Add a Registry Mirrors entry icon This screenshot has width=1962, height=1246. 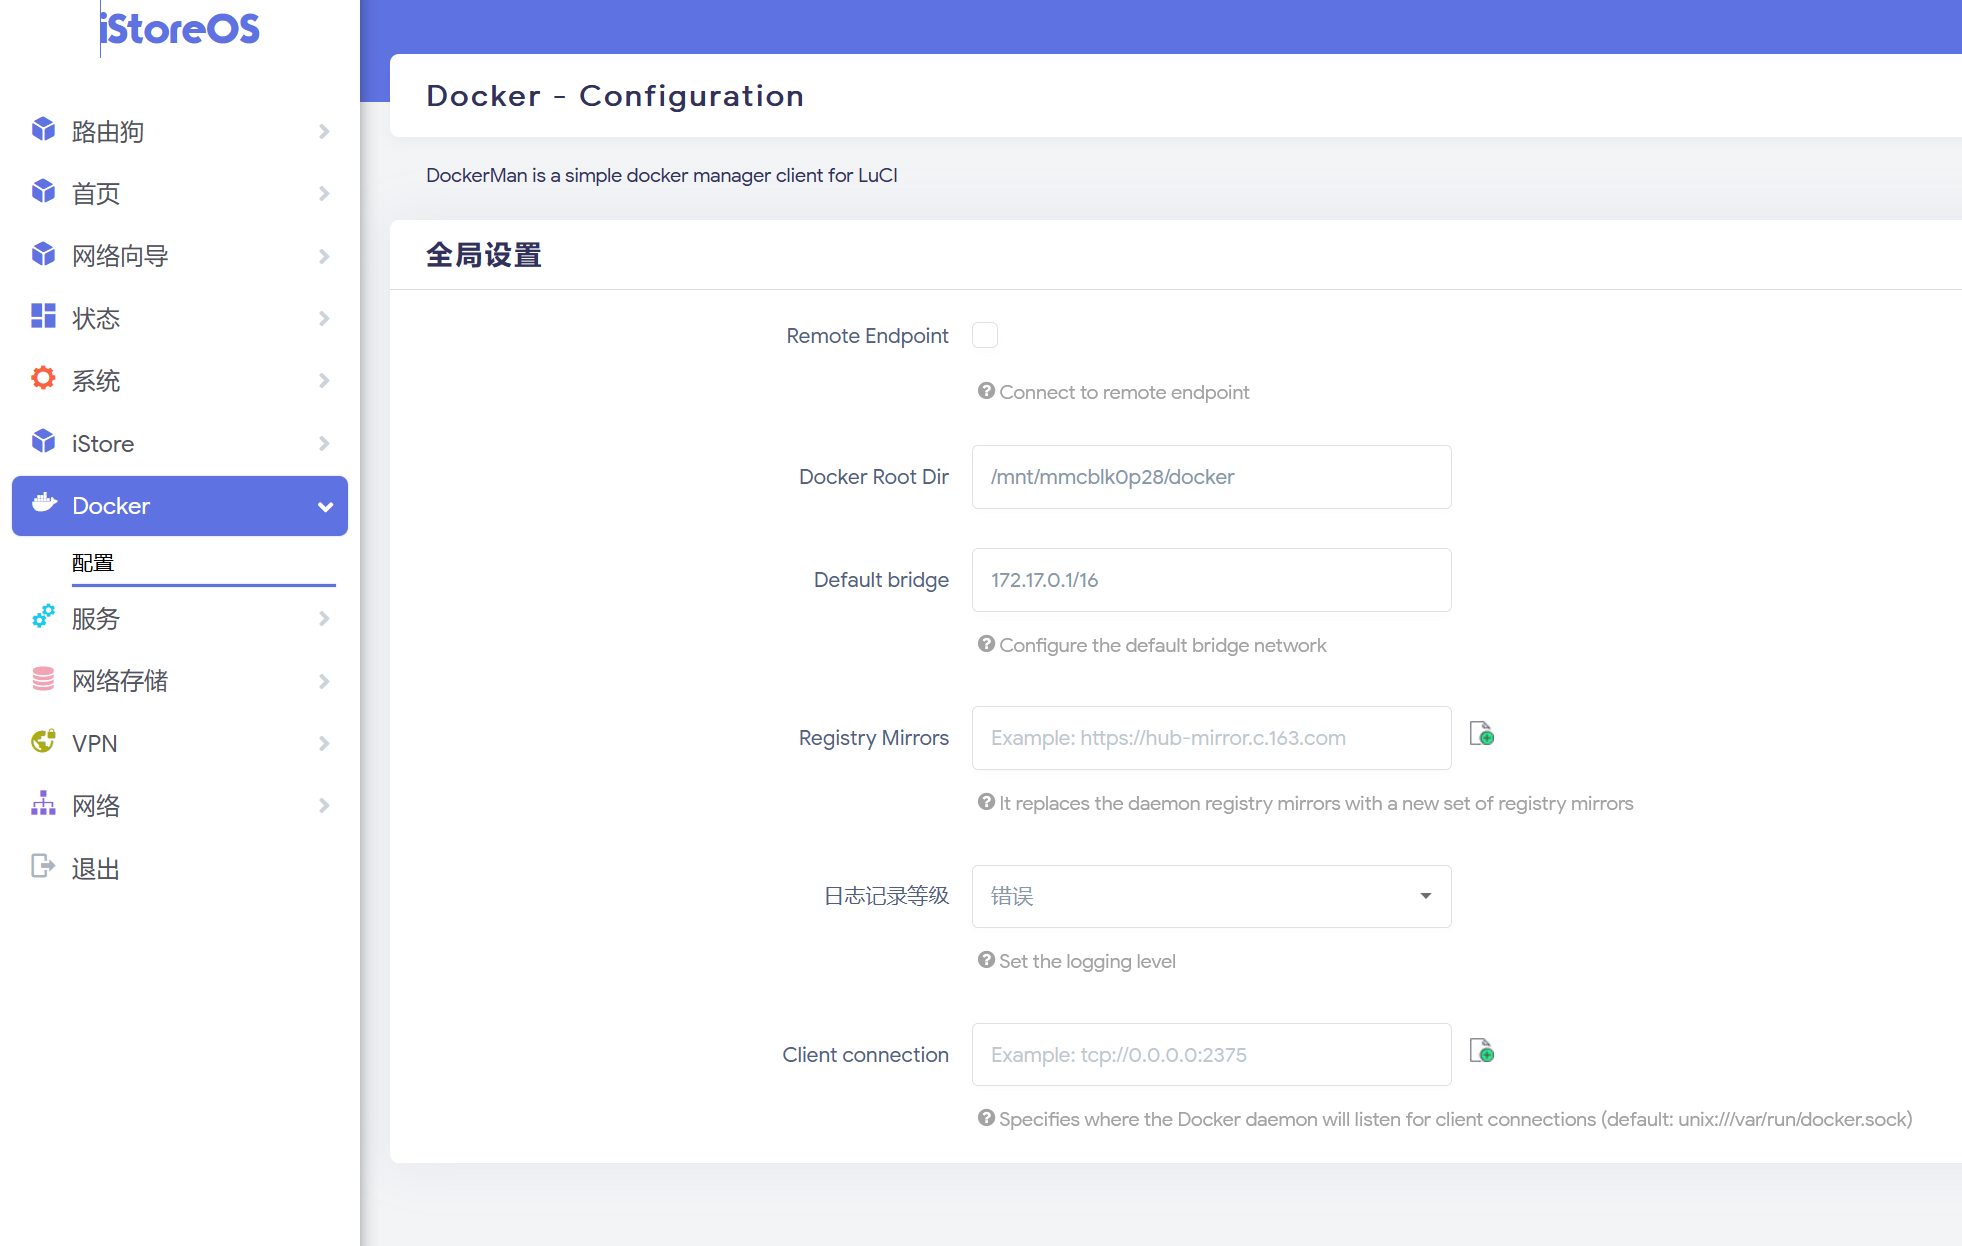(1482, 734)
